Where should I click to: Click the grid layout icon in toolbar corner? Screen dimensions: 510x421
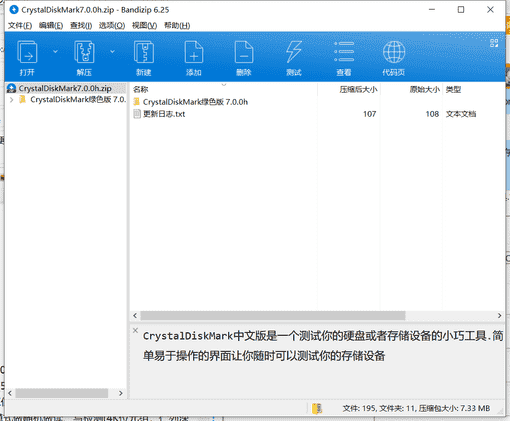tap(494, 43)
